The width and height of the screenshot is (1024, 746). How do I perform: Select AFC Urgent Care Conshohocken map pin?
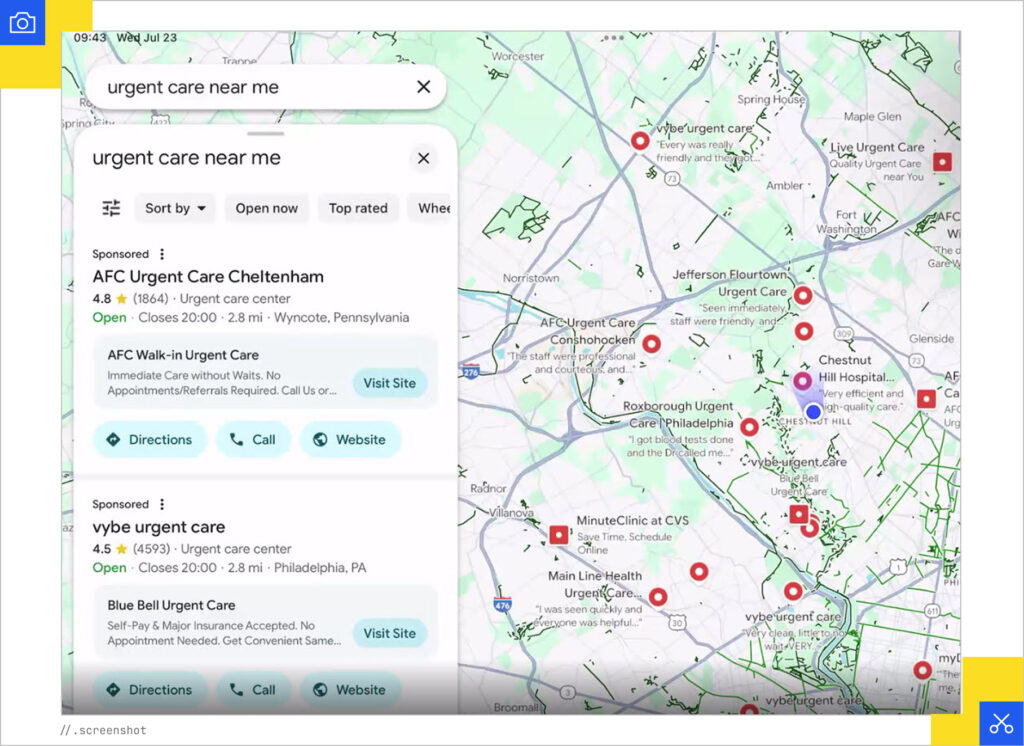click(651, 344)
